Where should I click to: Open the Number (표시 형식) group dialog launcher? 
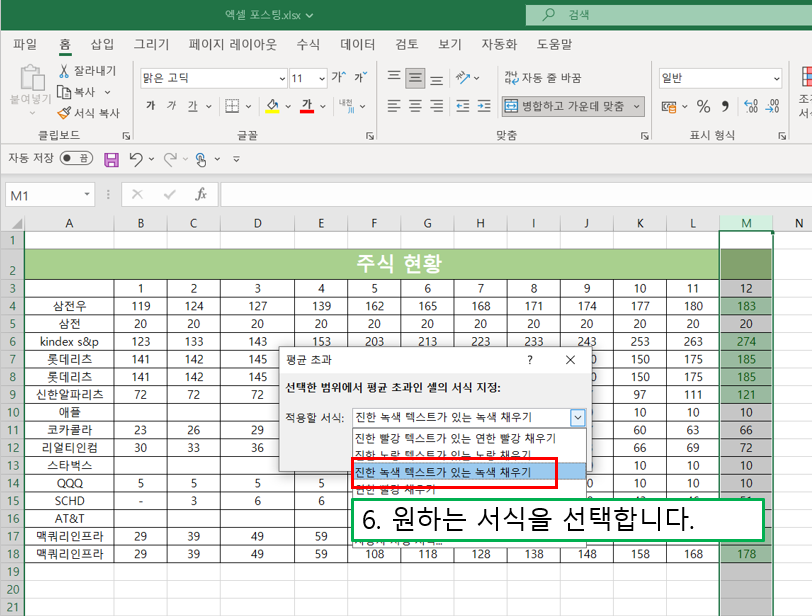point(782,136)
